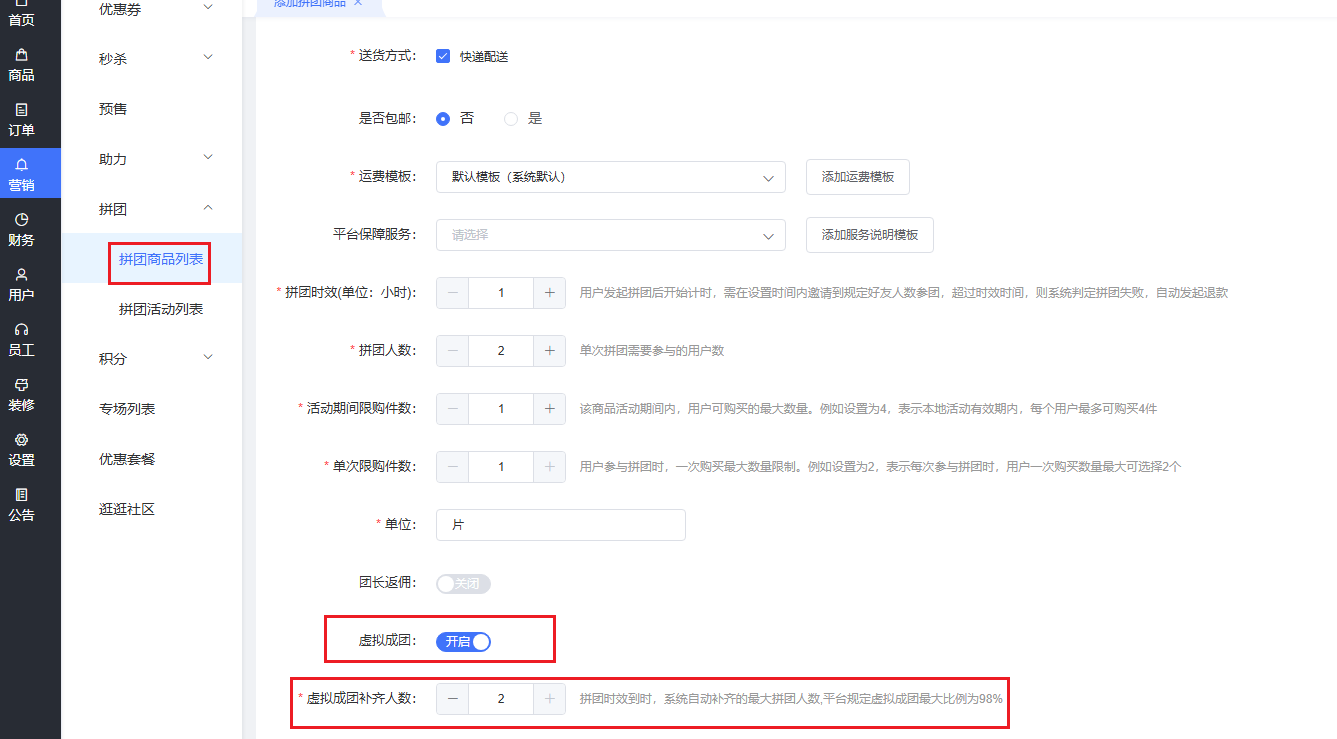This screenshot has height=739, width=1337.
Task: Click the 拼团人数 number input
Action: point(501,351)
